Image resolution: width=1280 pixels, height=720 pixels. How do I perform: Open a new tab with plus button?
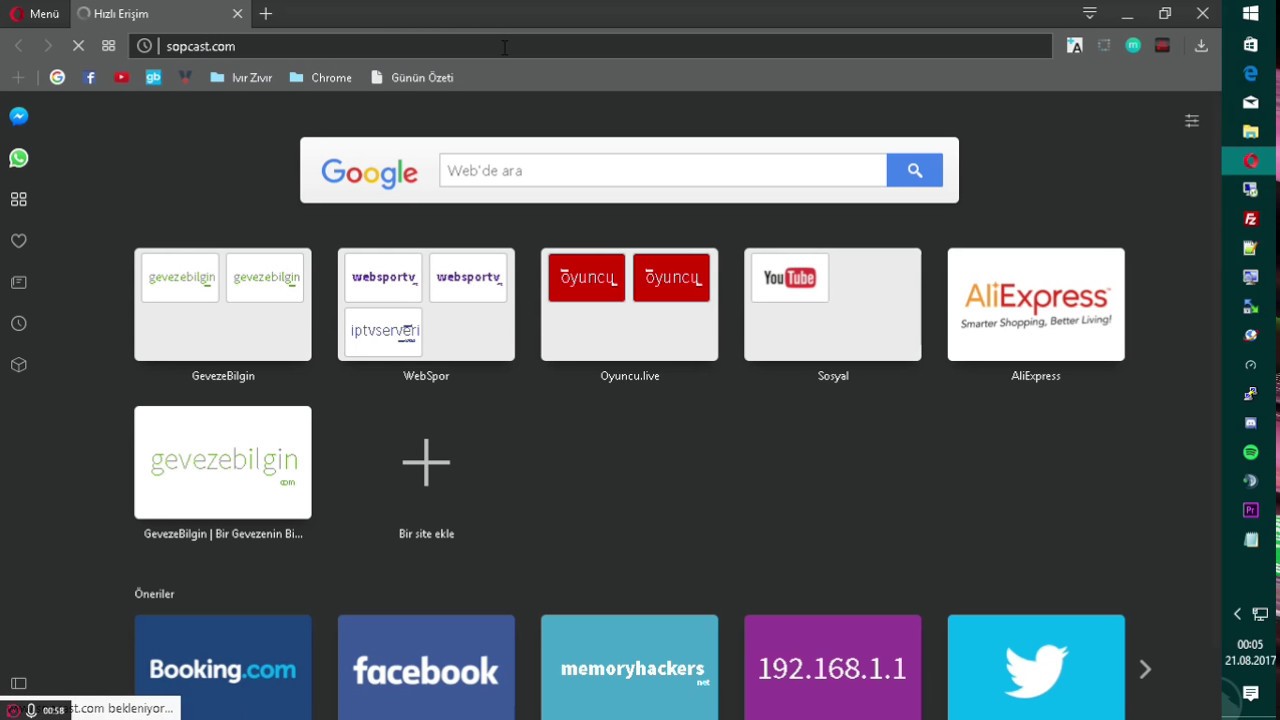point(266,14)
